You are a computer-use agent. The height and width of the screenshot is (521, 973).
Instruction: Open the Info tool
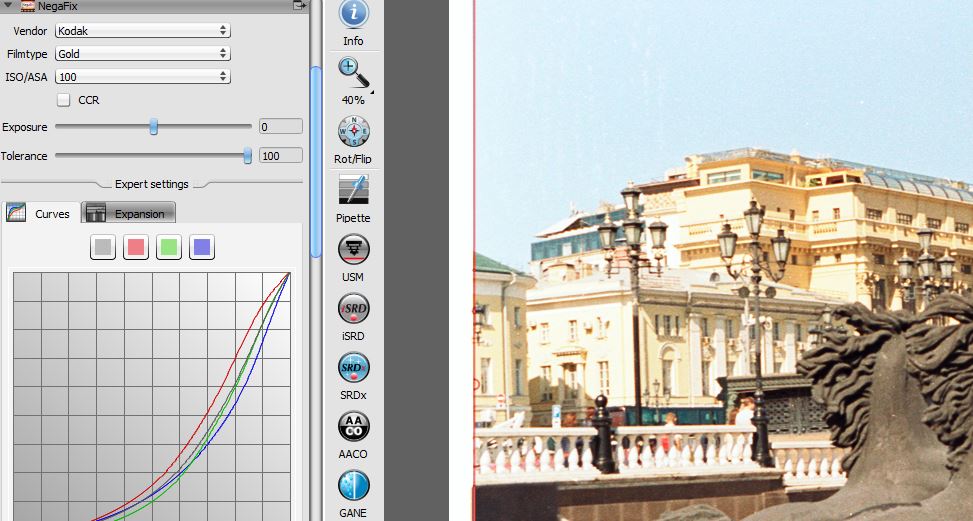tap(353, 16)
